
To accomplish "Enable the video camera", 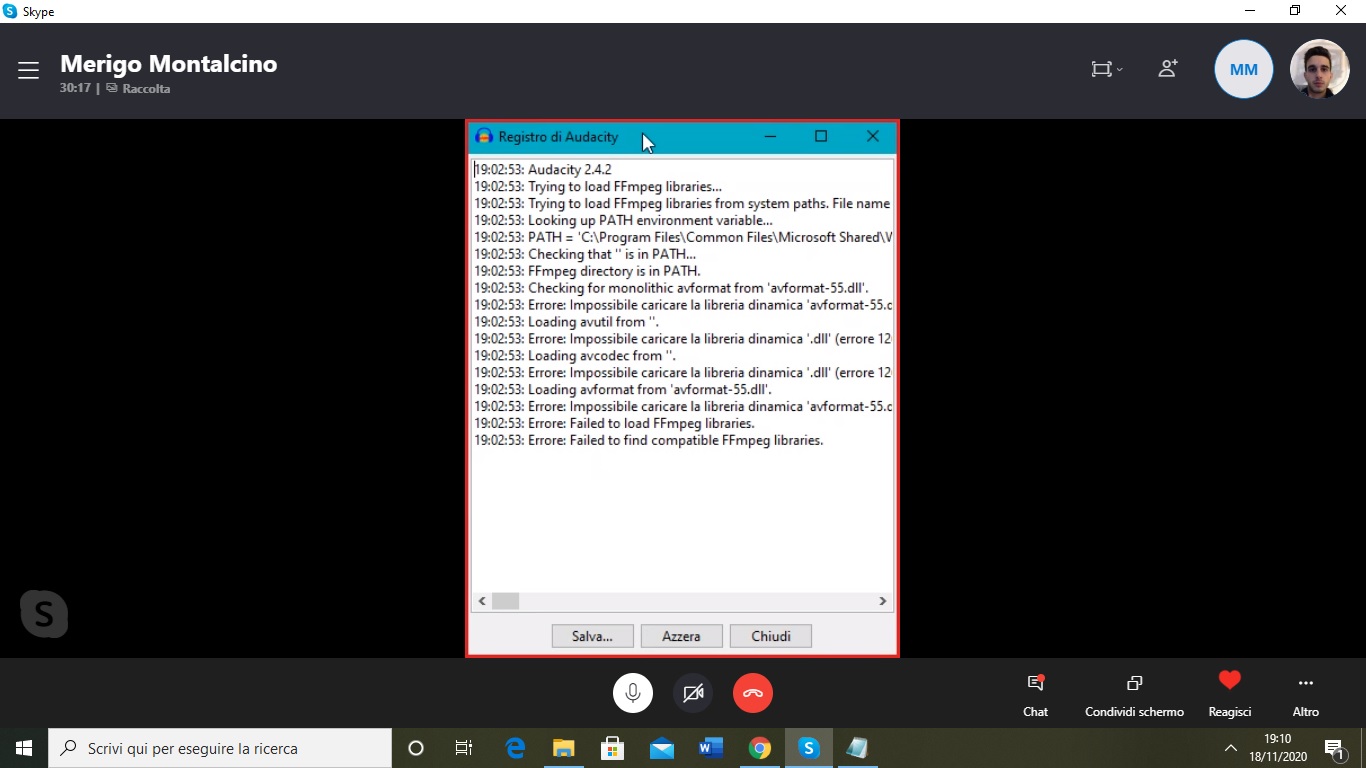I will [693, 692].
